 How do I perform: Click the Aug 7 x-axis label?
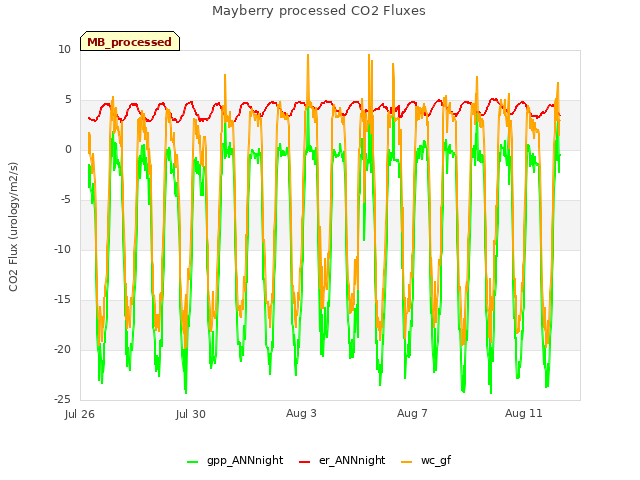(412, 413)
